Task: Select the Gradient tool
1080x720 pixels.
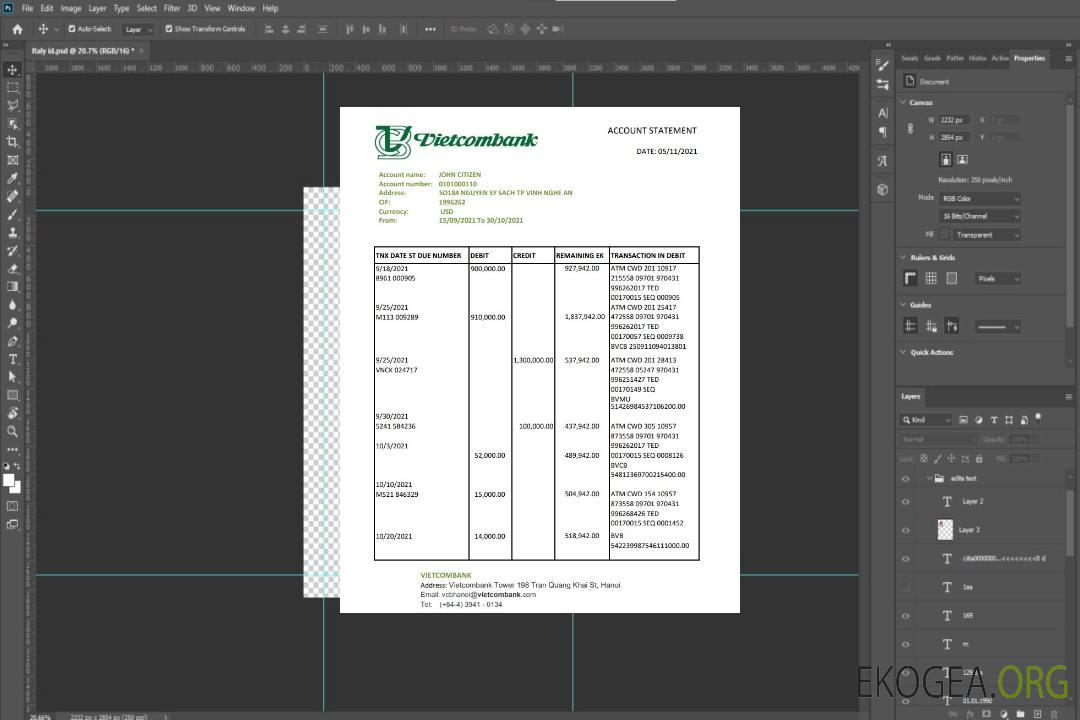Action: coord(12,287)
